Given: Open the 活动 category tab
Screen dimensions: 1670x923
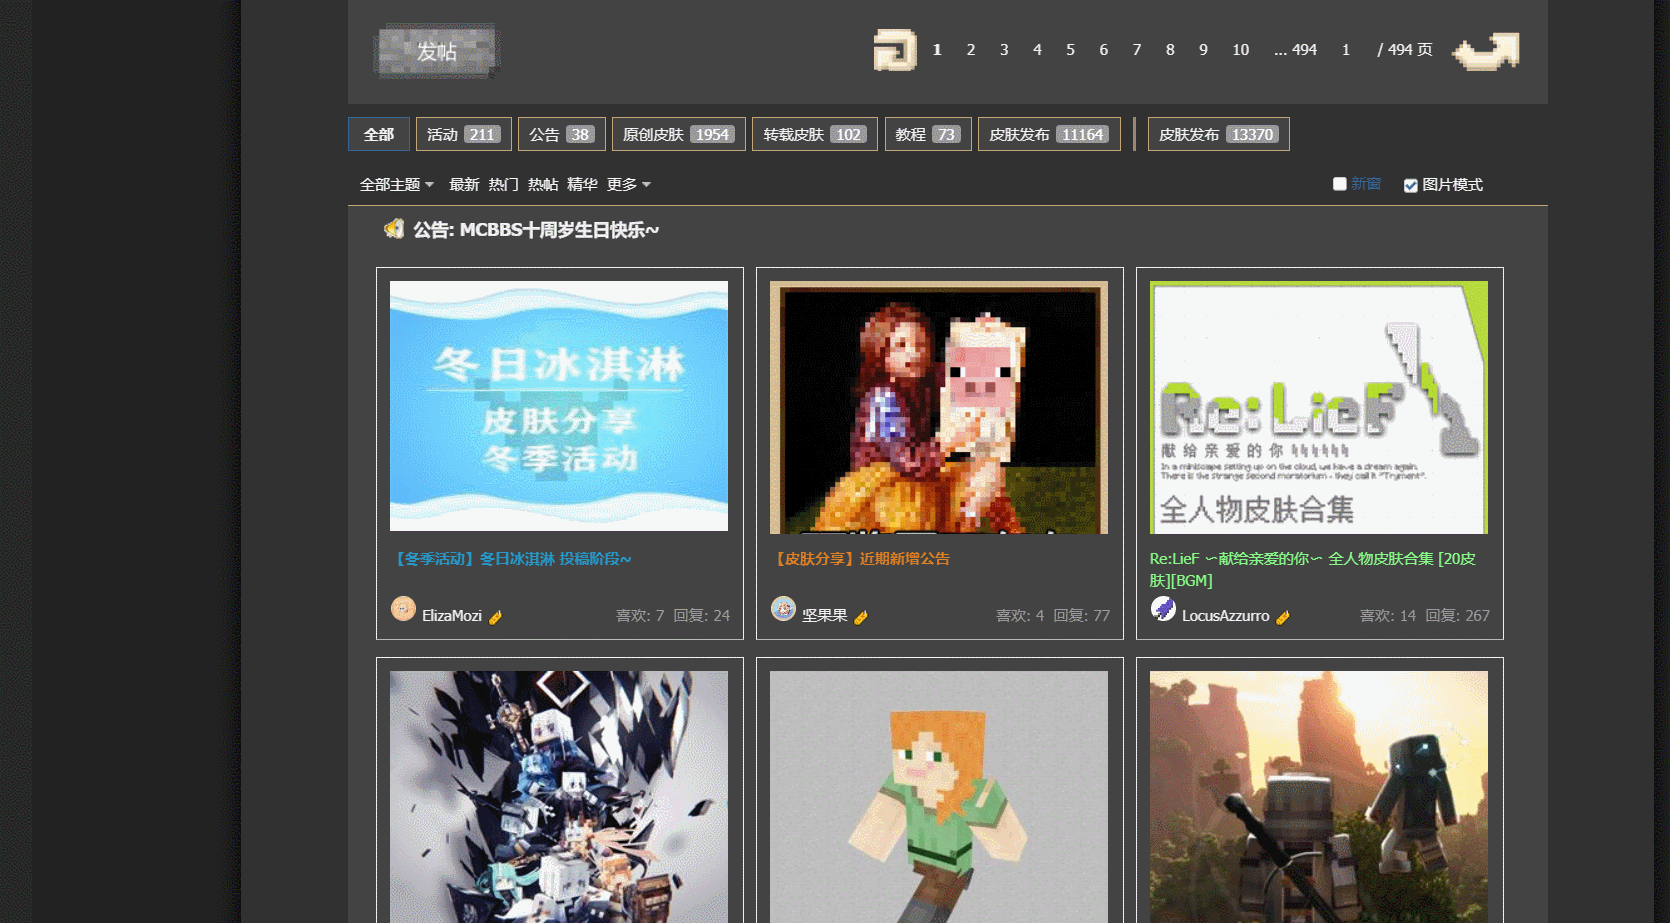Looking at the screenshot, I should [x=463, y=134].
